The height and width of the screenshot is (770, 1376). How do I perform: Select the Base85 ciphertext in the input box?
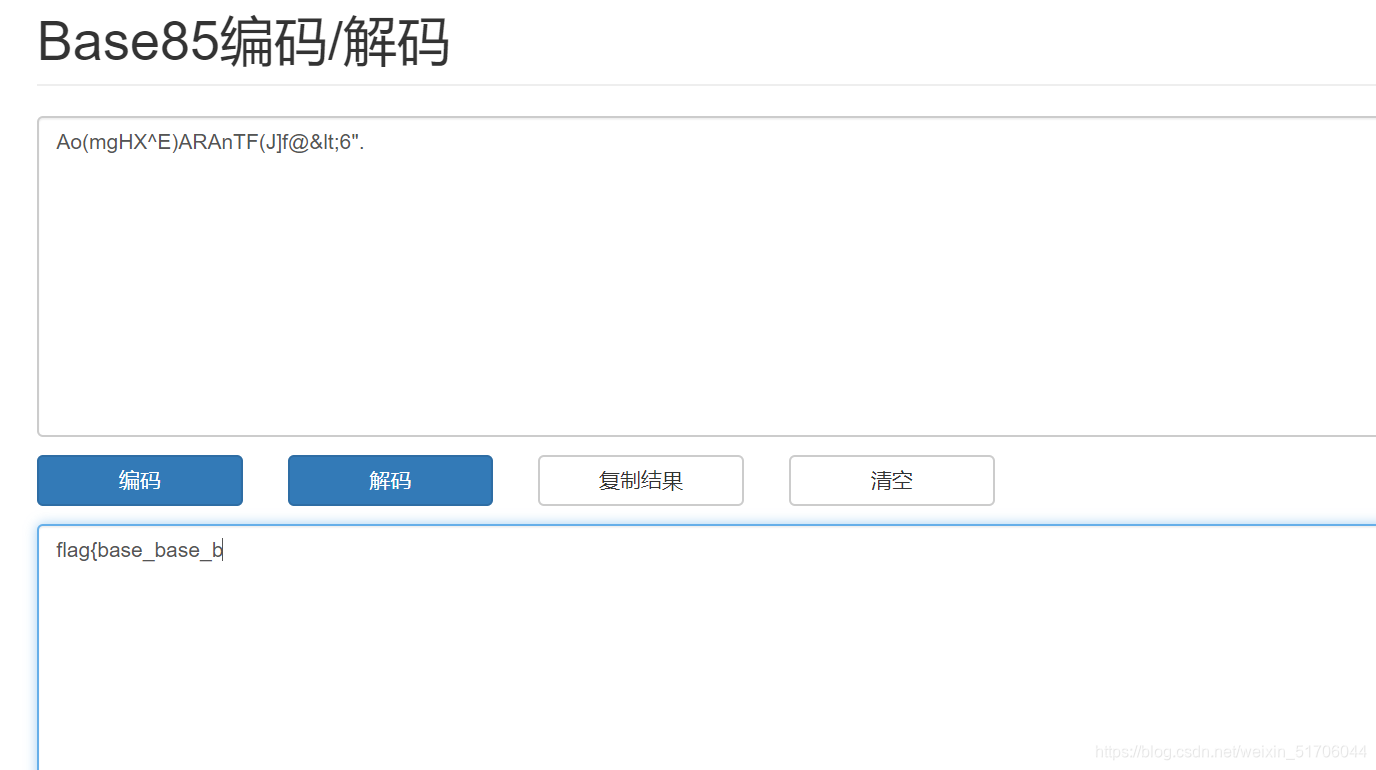point(210,142)
